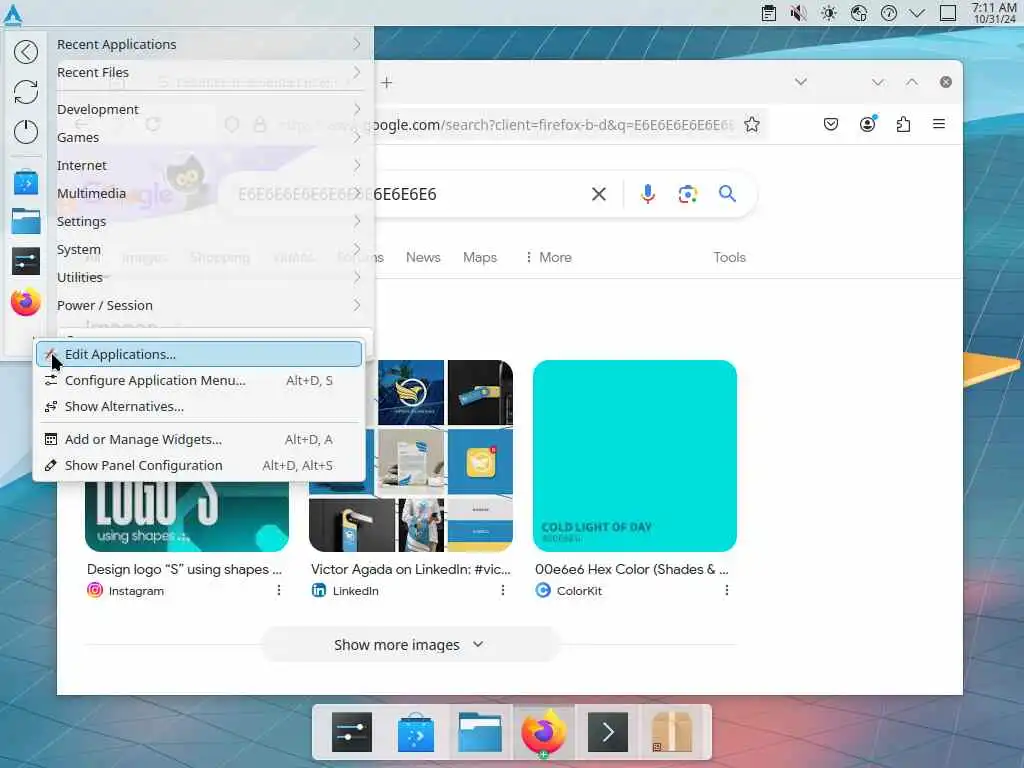Image resolution: width=1024 pixels, height=768 pixels.
Task: Click the network globe icon in system tray
Action: (859, 13)
